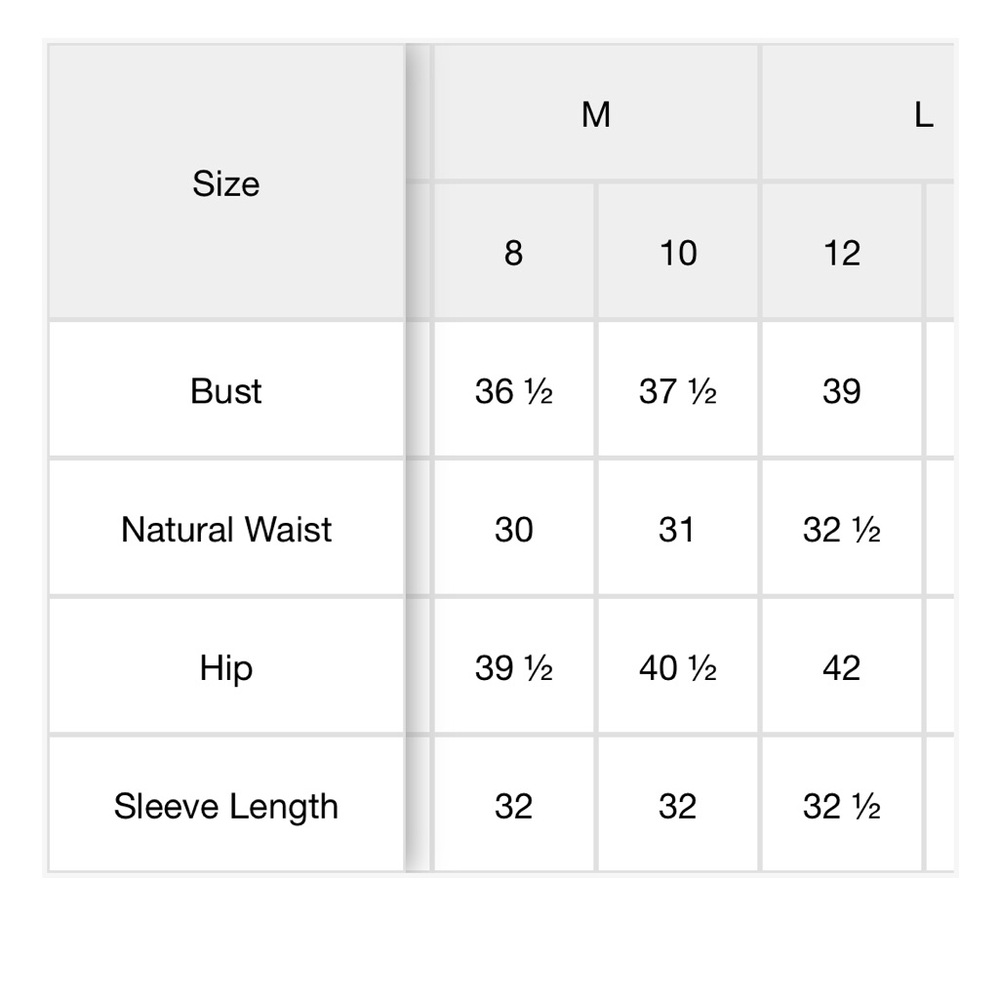Select the 37 ½ bust measurement cell
This screenshot has width=1000, height=1000.
[678, 390]
